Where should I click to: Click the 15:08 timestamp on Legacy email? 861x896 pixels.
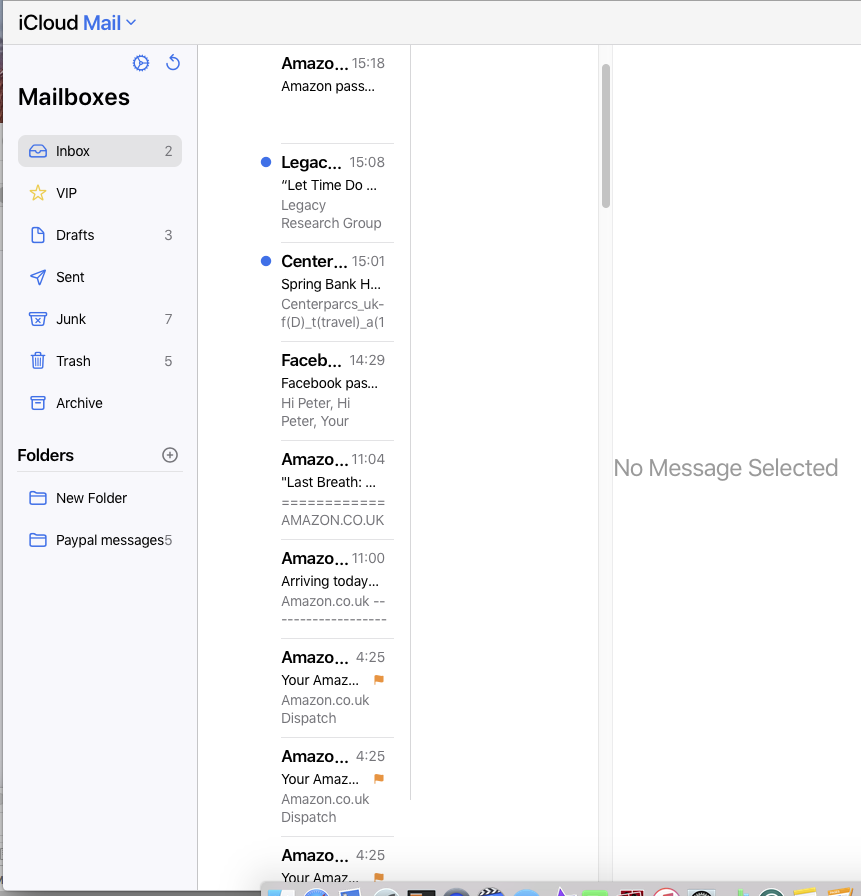[x=367, y=162]
